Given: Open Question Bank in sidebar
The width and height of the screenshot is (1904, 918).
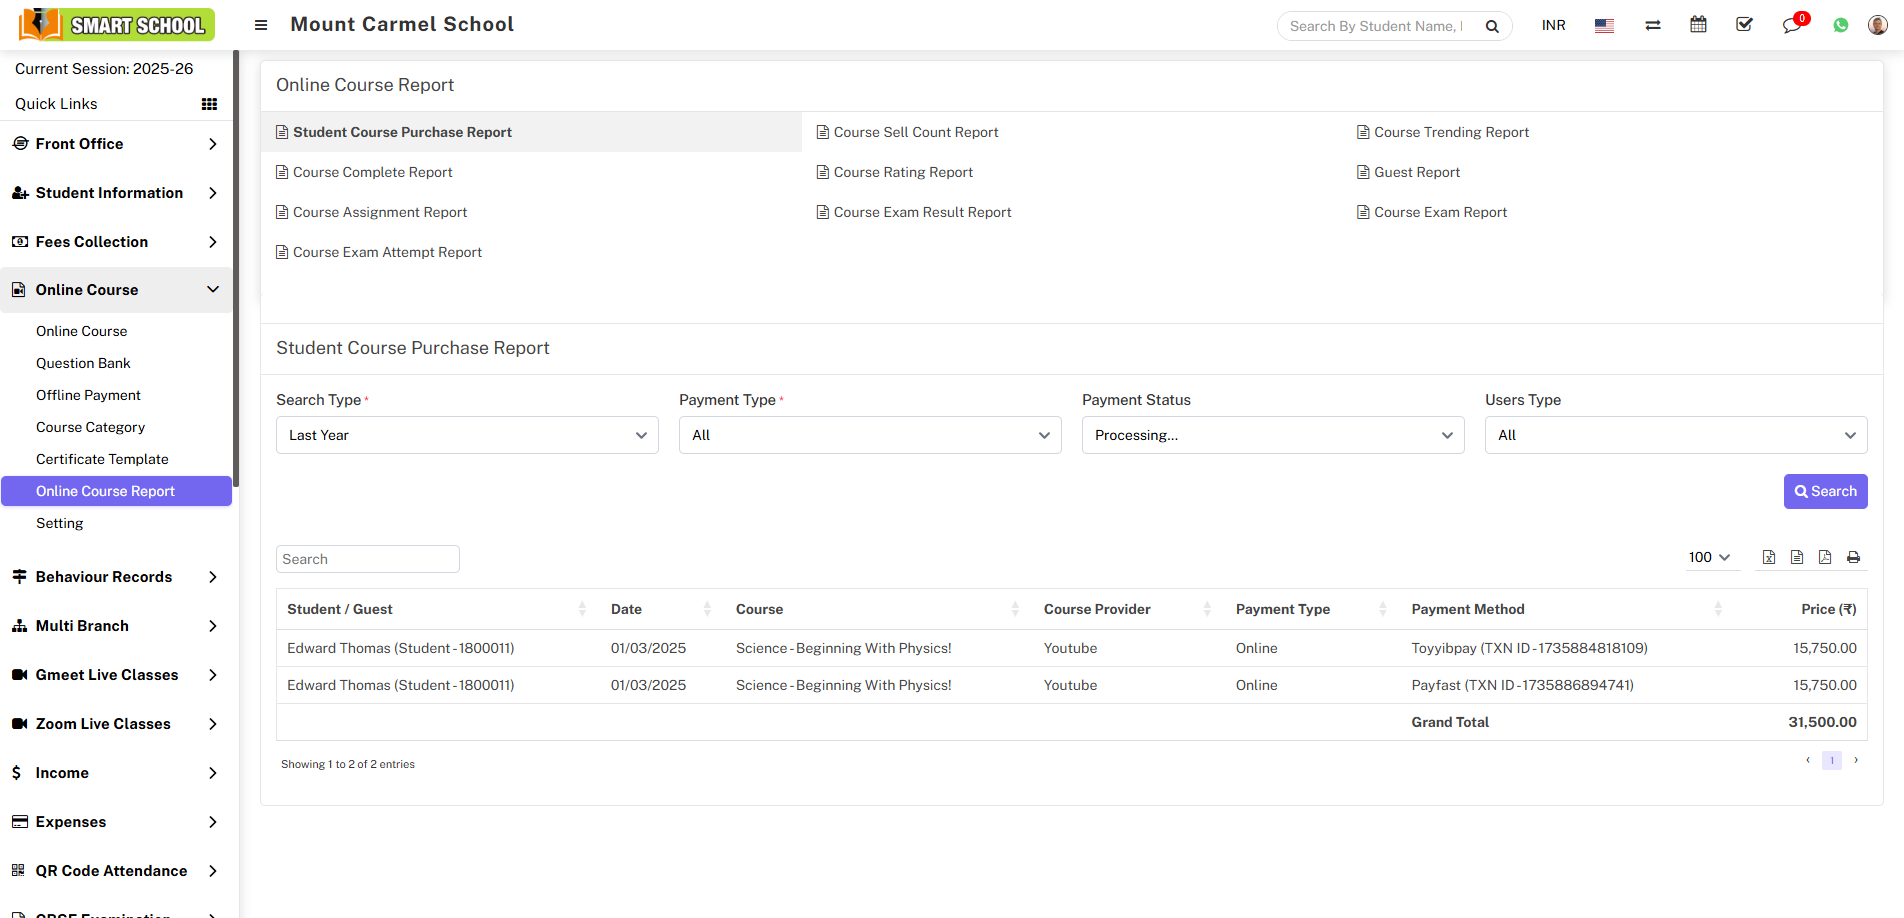Looking at the screenshot, I should 83,363.
